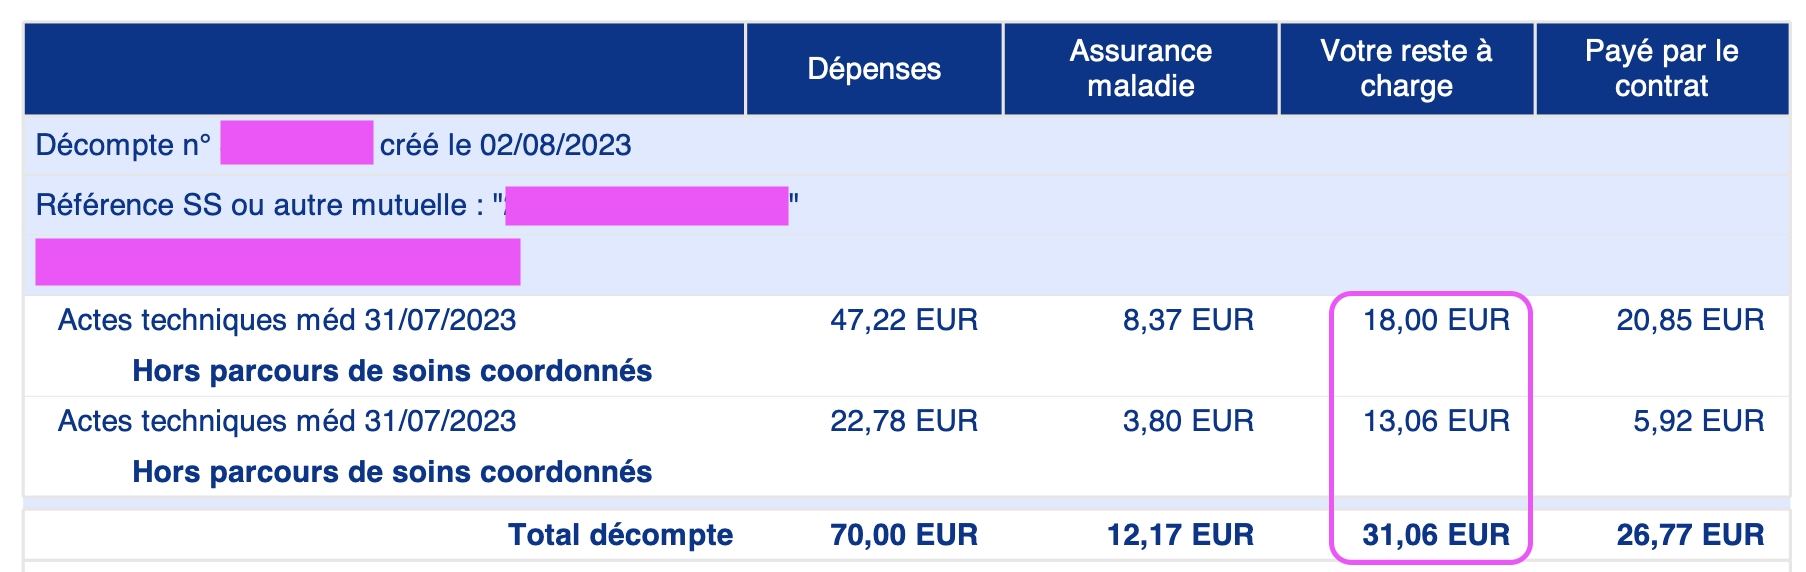This screenshot has width=1806, height=572.
Task: Click the 13,06 EUR remaining charge
Action: tap(1436, 421)
